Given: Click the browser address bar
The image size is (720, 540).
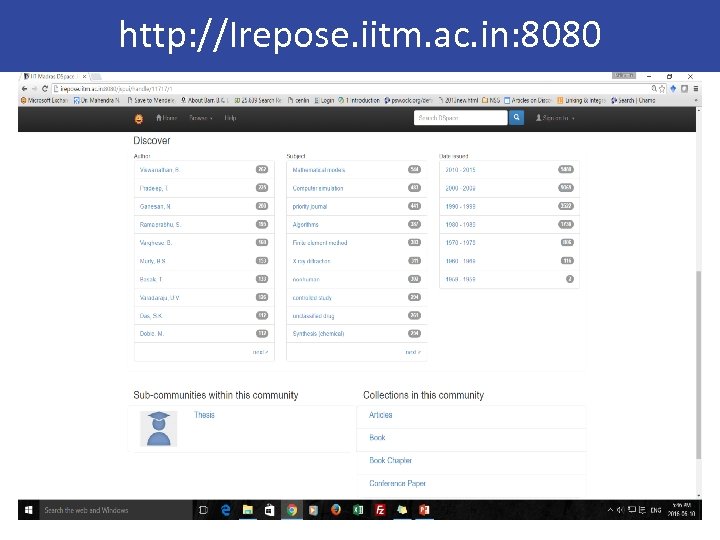Looking at the screenshot, I should [x=349, y=89].
